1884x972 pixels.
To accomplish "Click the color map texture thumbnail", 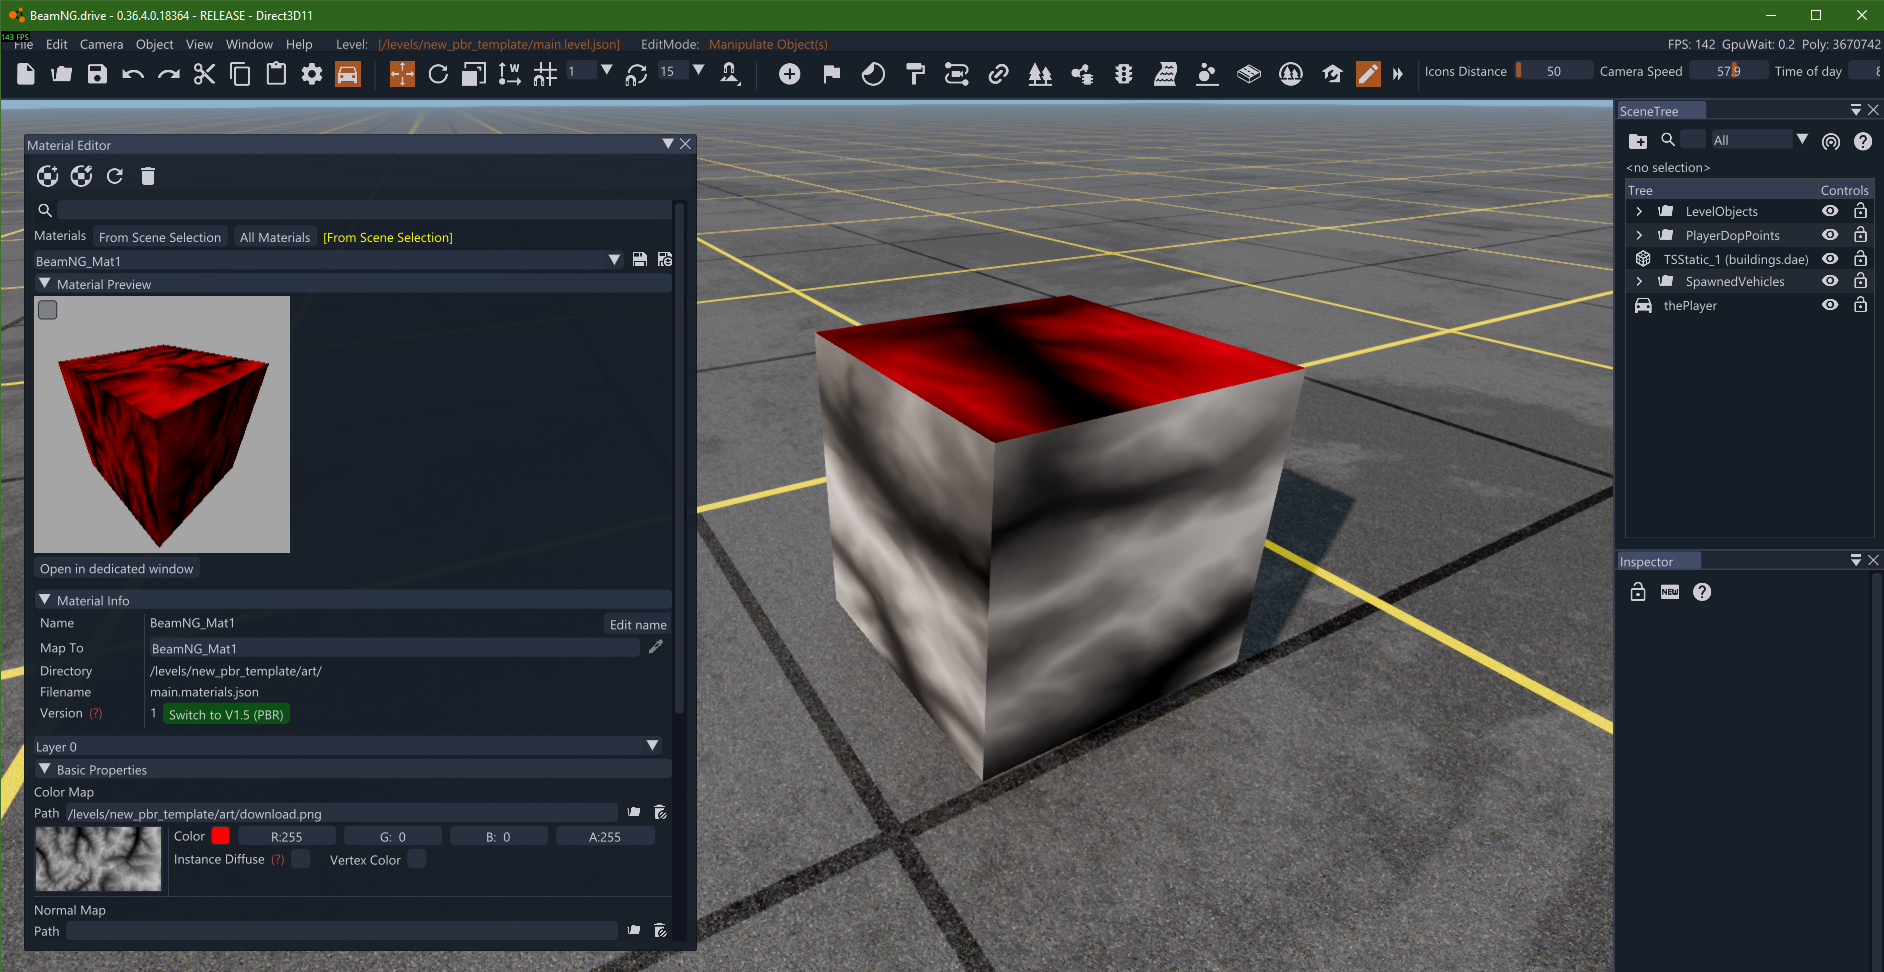I will click(x=99, y=859).
